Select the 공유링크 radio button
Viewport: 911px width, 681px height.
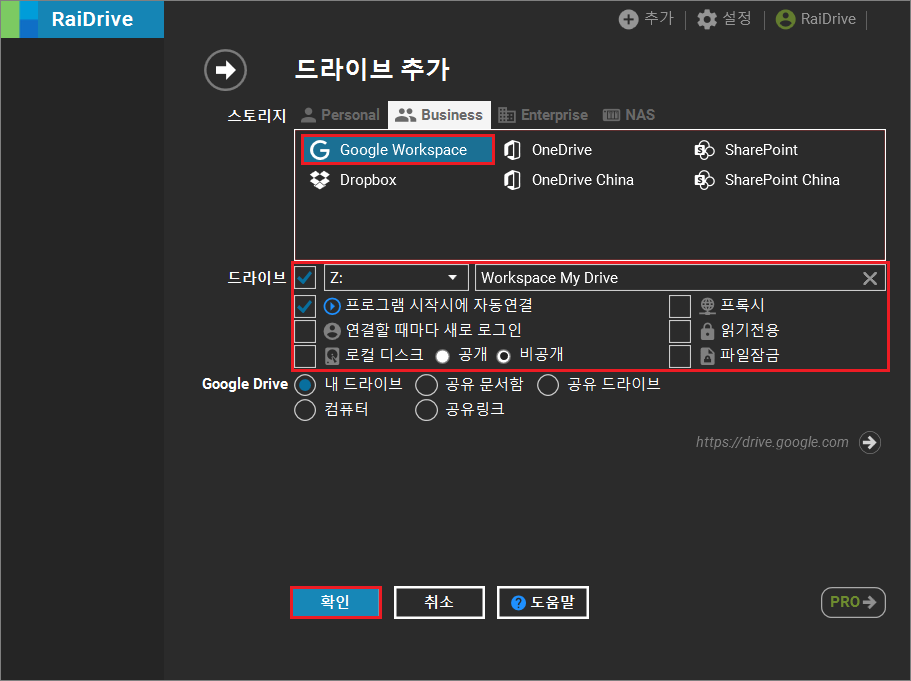(426, 410)
